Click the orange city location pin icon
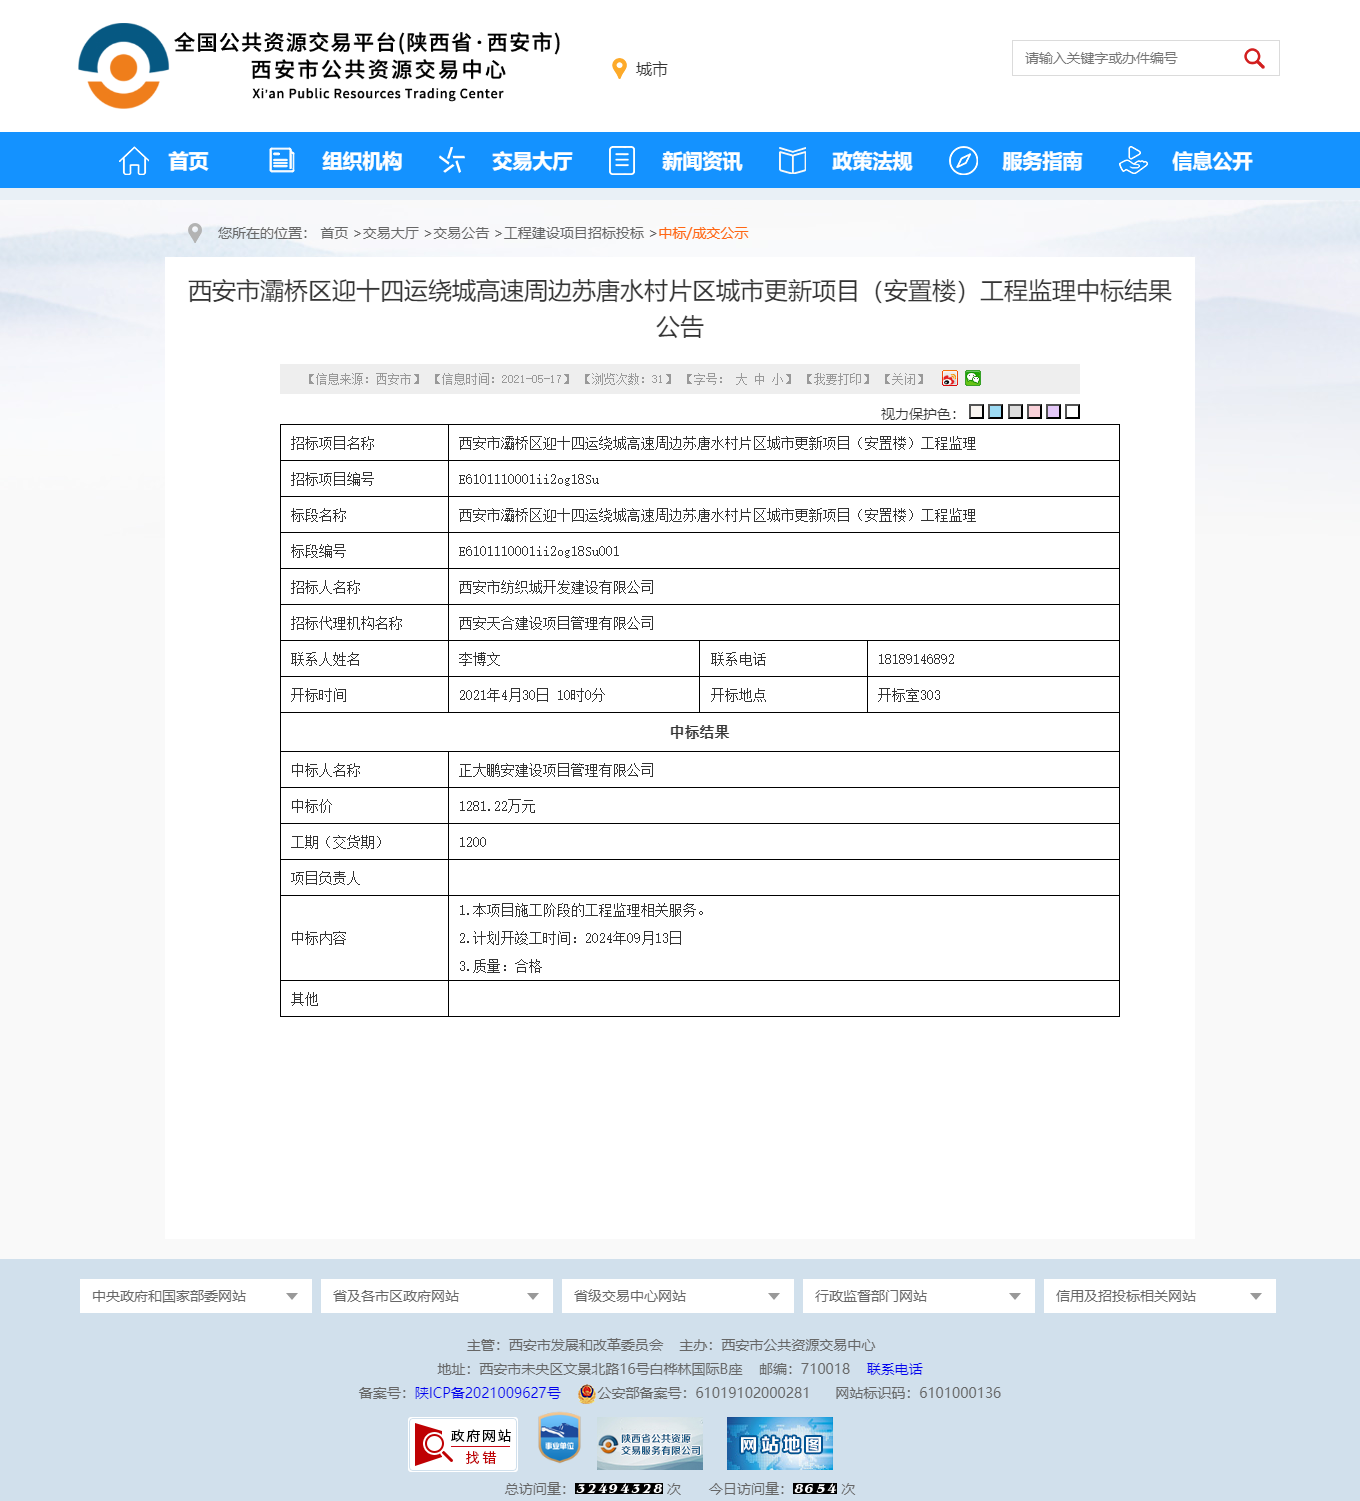1360x1501 pixels. (x=619, y=69)
